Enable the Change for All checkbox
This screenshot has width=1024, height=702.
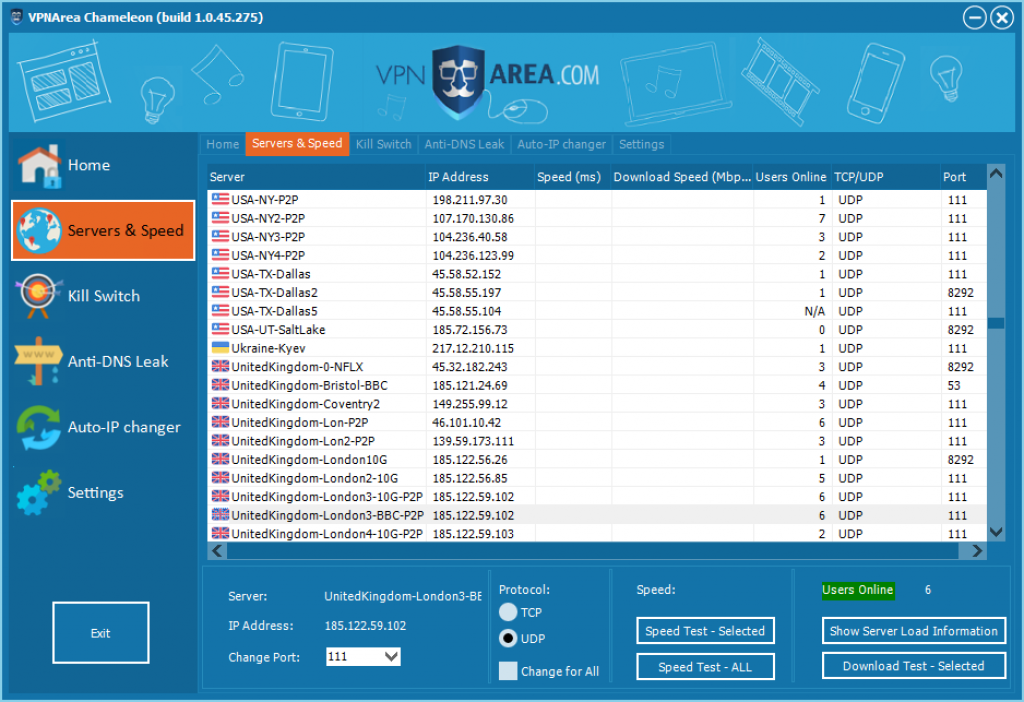tap(508, 671)
